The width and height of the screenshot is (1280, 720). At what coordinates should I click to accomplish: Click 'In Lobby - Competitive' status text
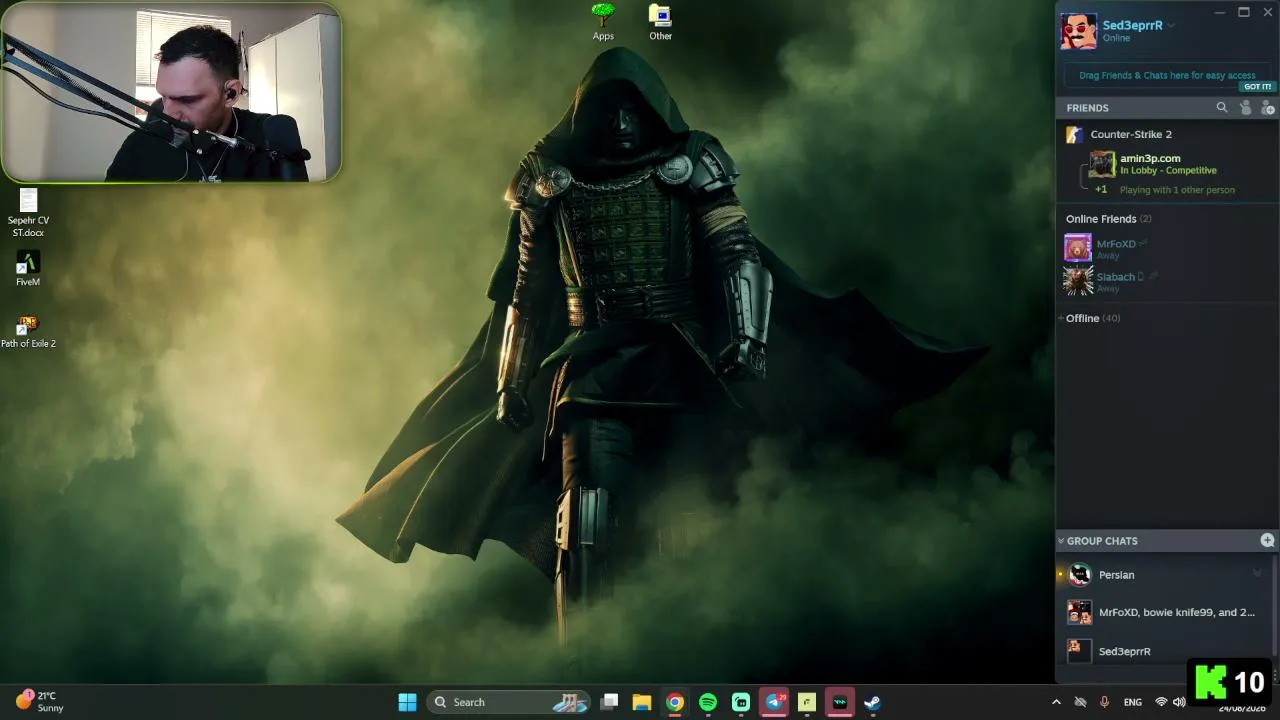point(1168,171)
